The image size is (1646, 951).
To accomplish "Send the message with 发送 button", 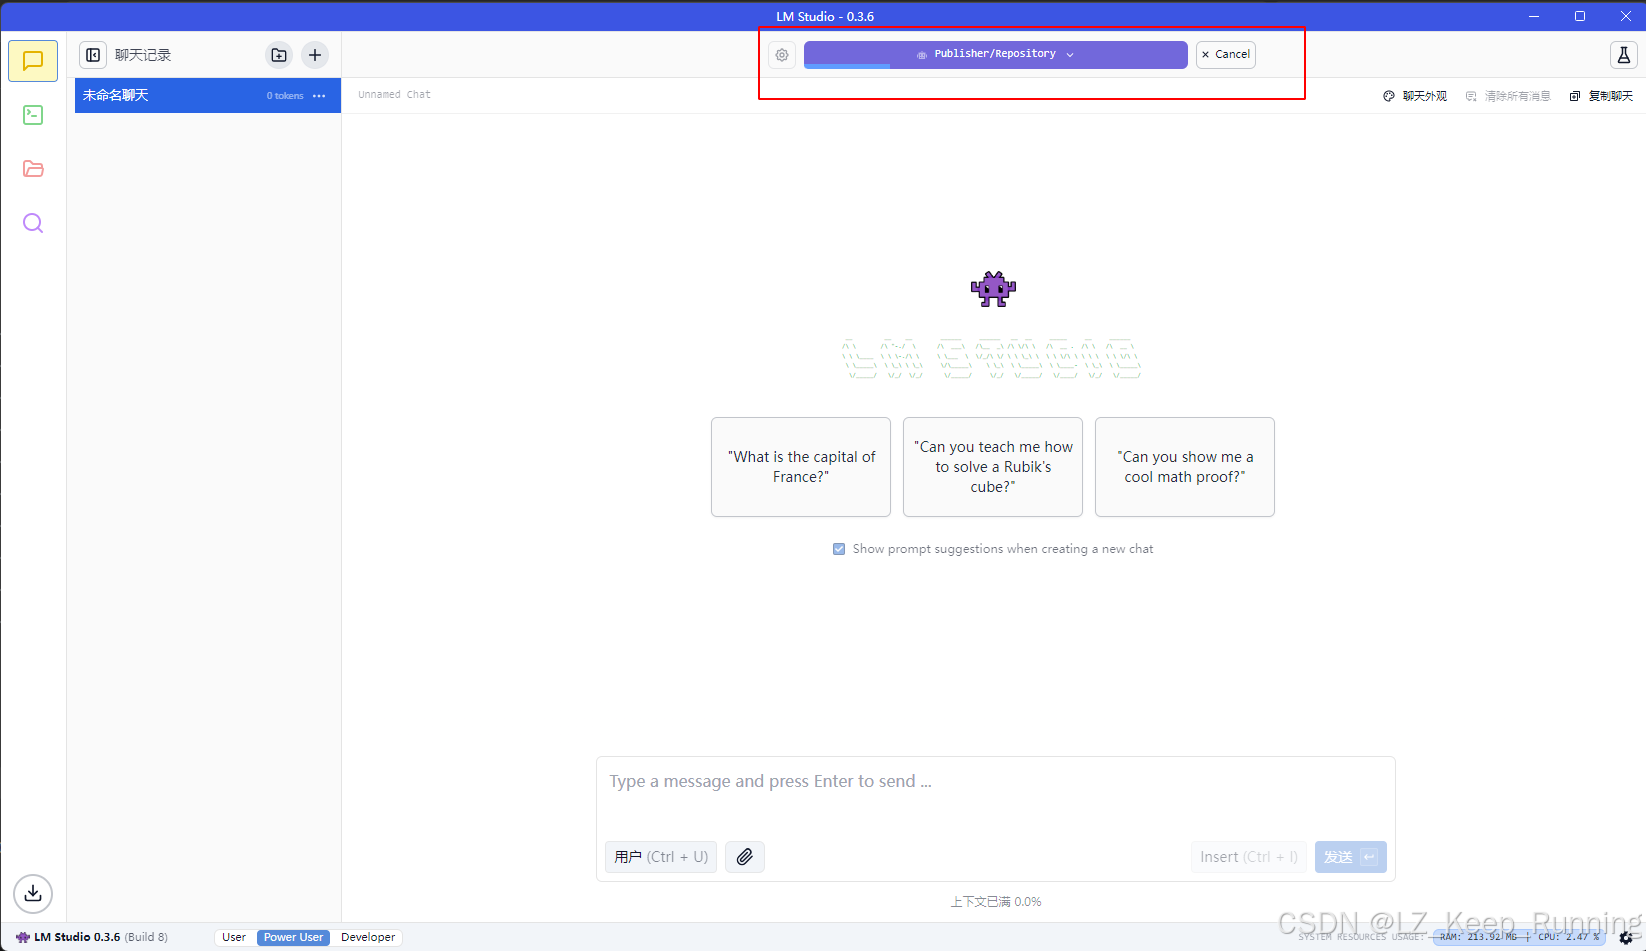I will coord(1351,857).
